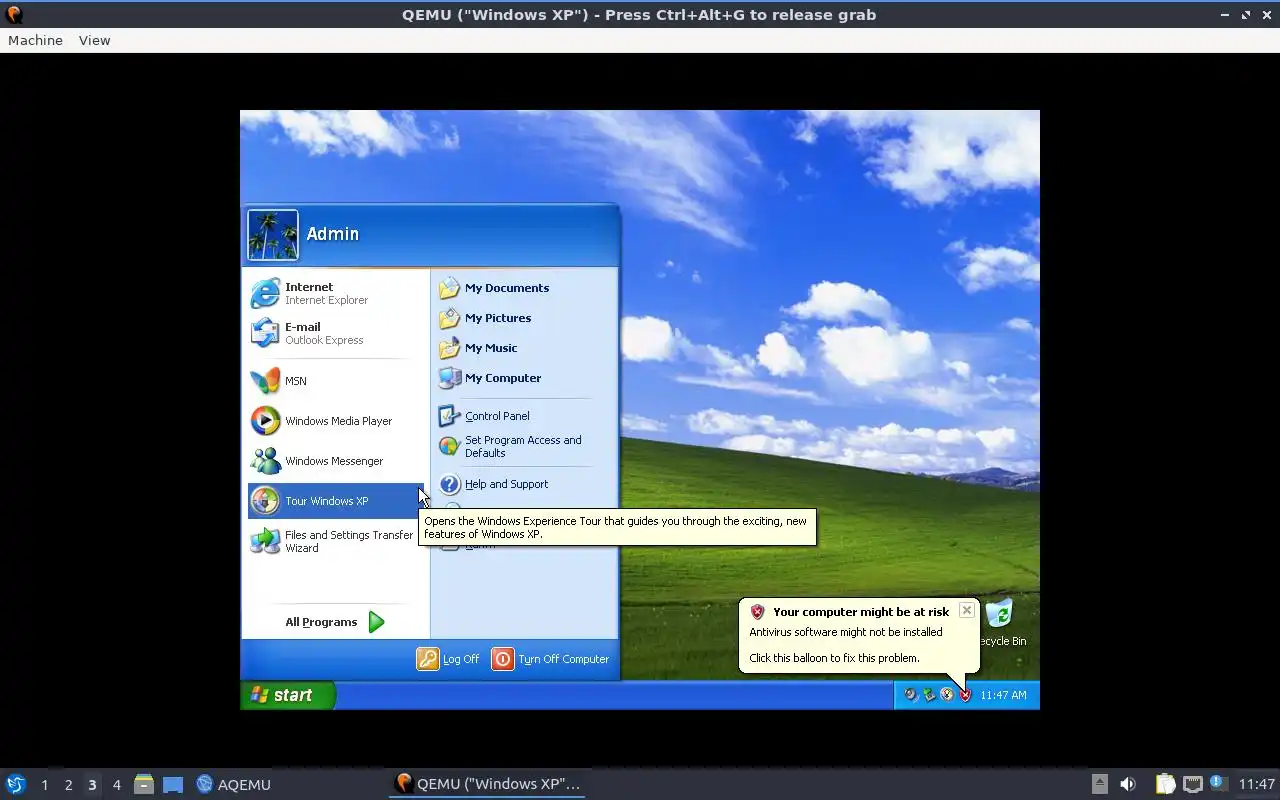Click the Turn Off Computer button

click(x=551, y=659)
